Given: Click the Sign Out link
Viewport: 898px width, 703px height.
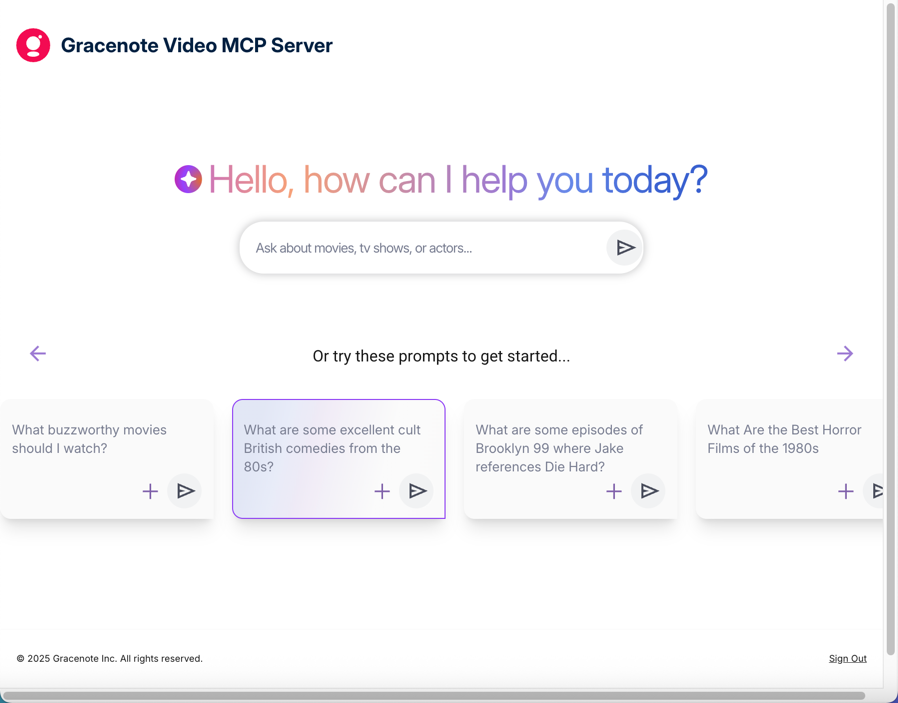Looking at the screenshot, I should pos(847,659).
